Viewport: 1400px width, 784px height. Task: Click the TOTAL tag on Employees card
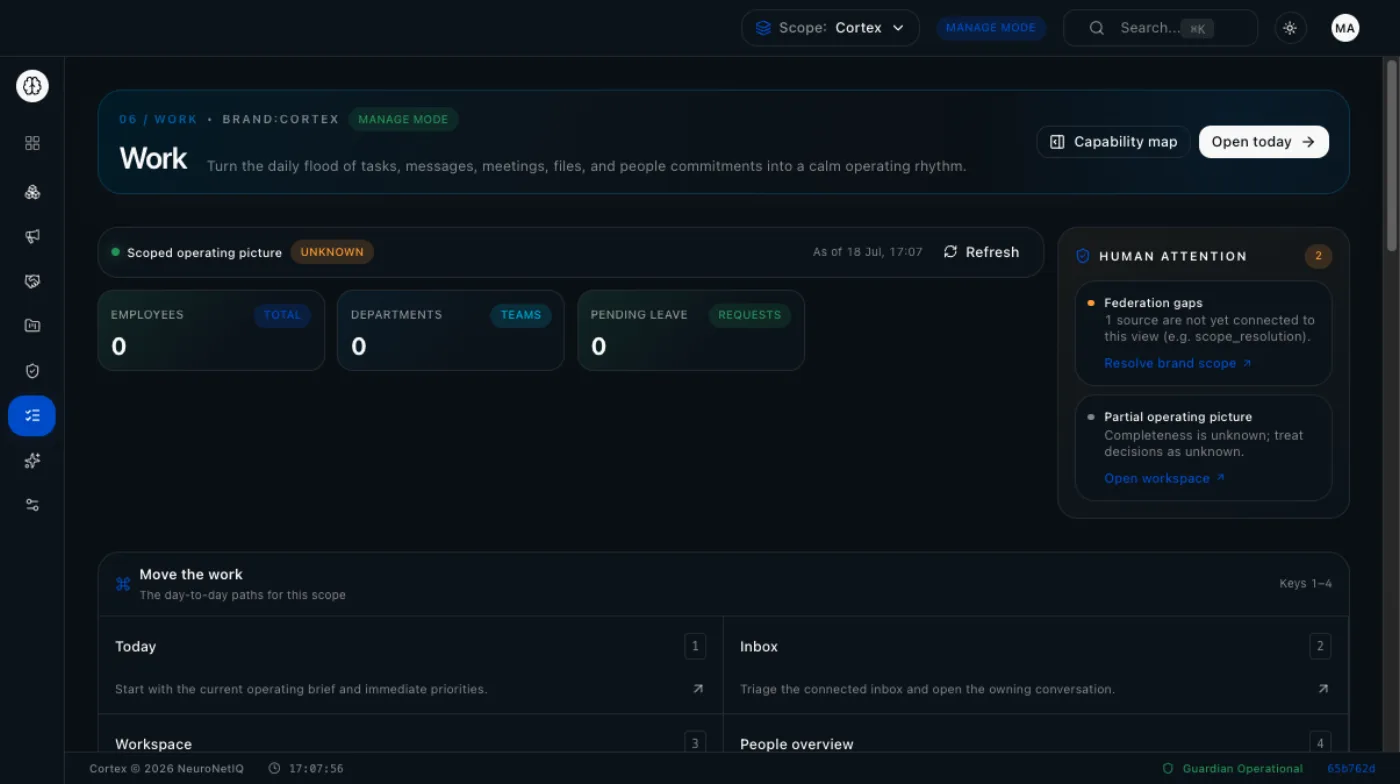pyautogui.click(x=282, y=315)
